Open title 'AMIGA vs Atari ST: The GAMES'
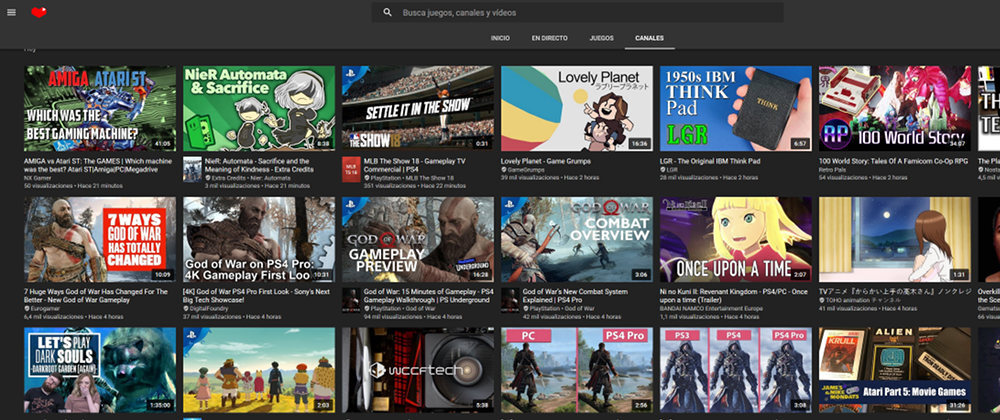The height and width of the screenshot is (420, 1000). [98, 165]
